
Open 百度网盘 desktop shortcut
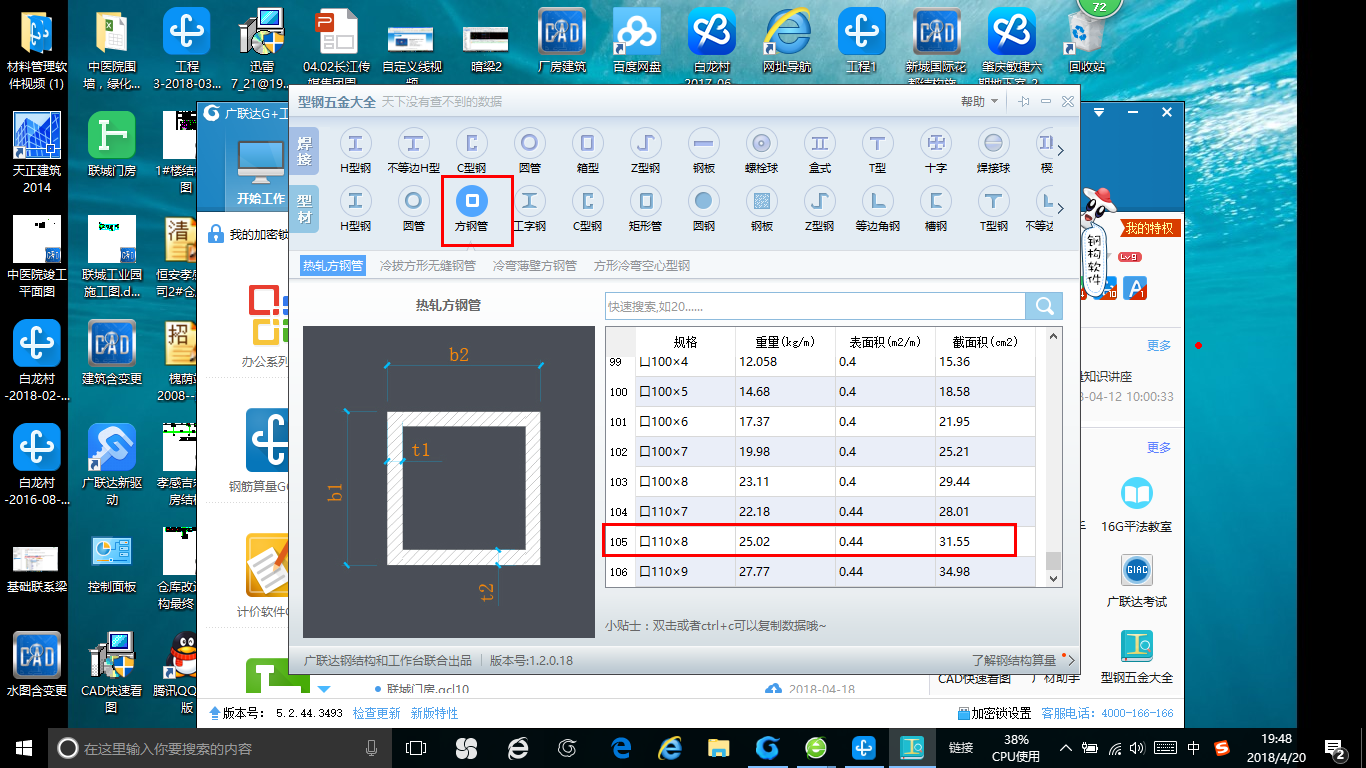pos(637,41)
